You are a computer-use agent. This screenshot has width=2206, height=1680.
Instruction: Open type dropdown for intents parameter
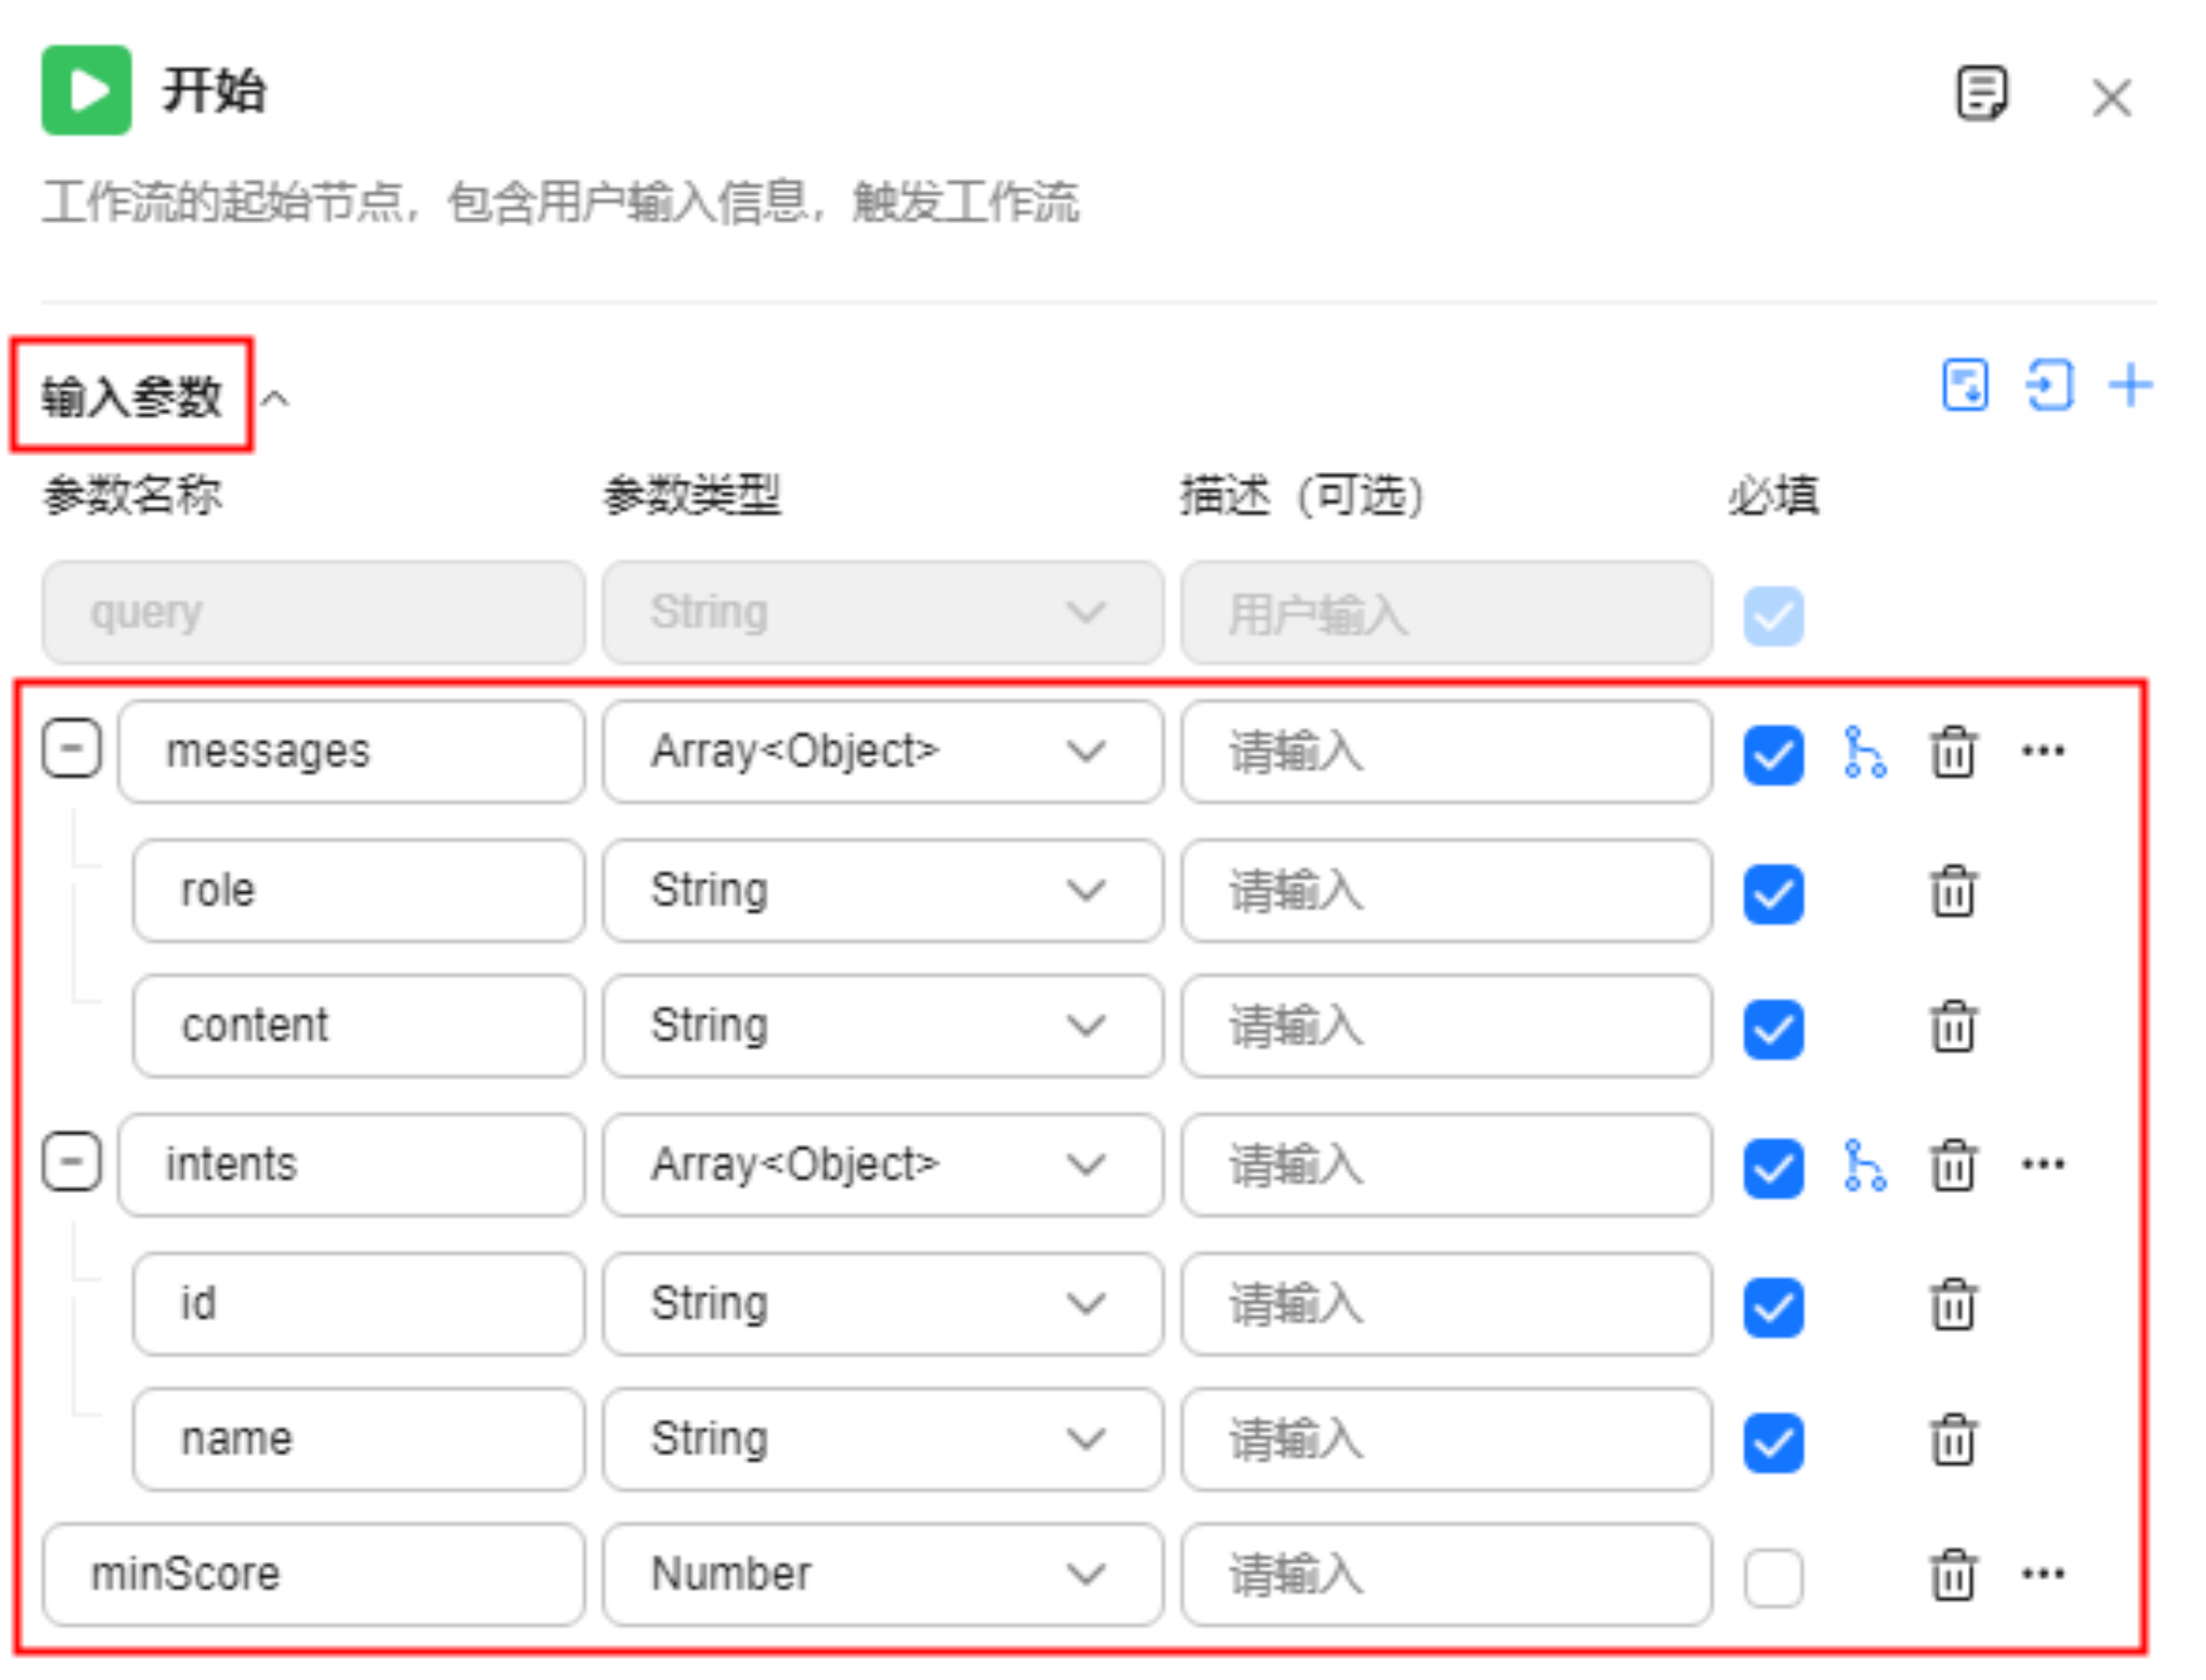click(883, 1165)
